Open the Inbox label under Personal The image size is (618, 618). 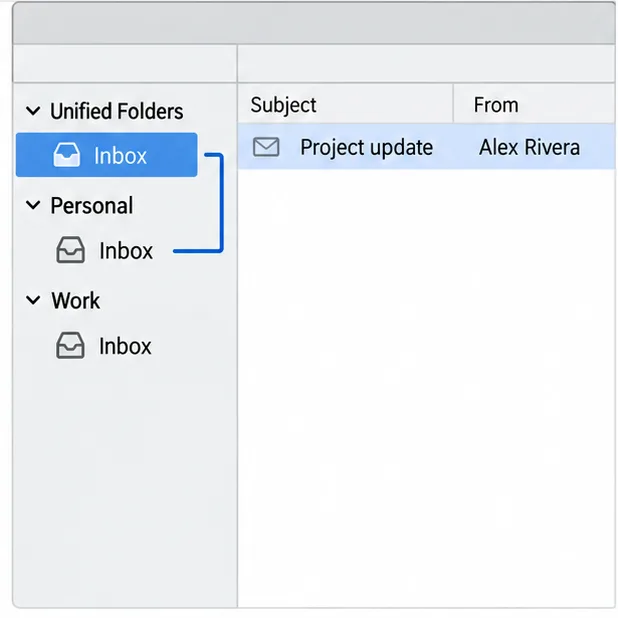[x=126, y=251]
